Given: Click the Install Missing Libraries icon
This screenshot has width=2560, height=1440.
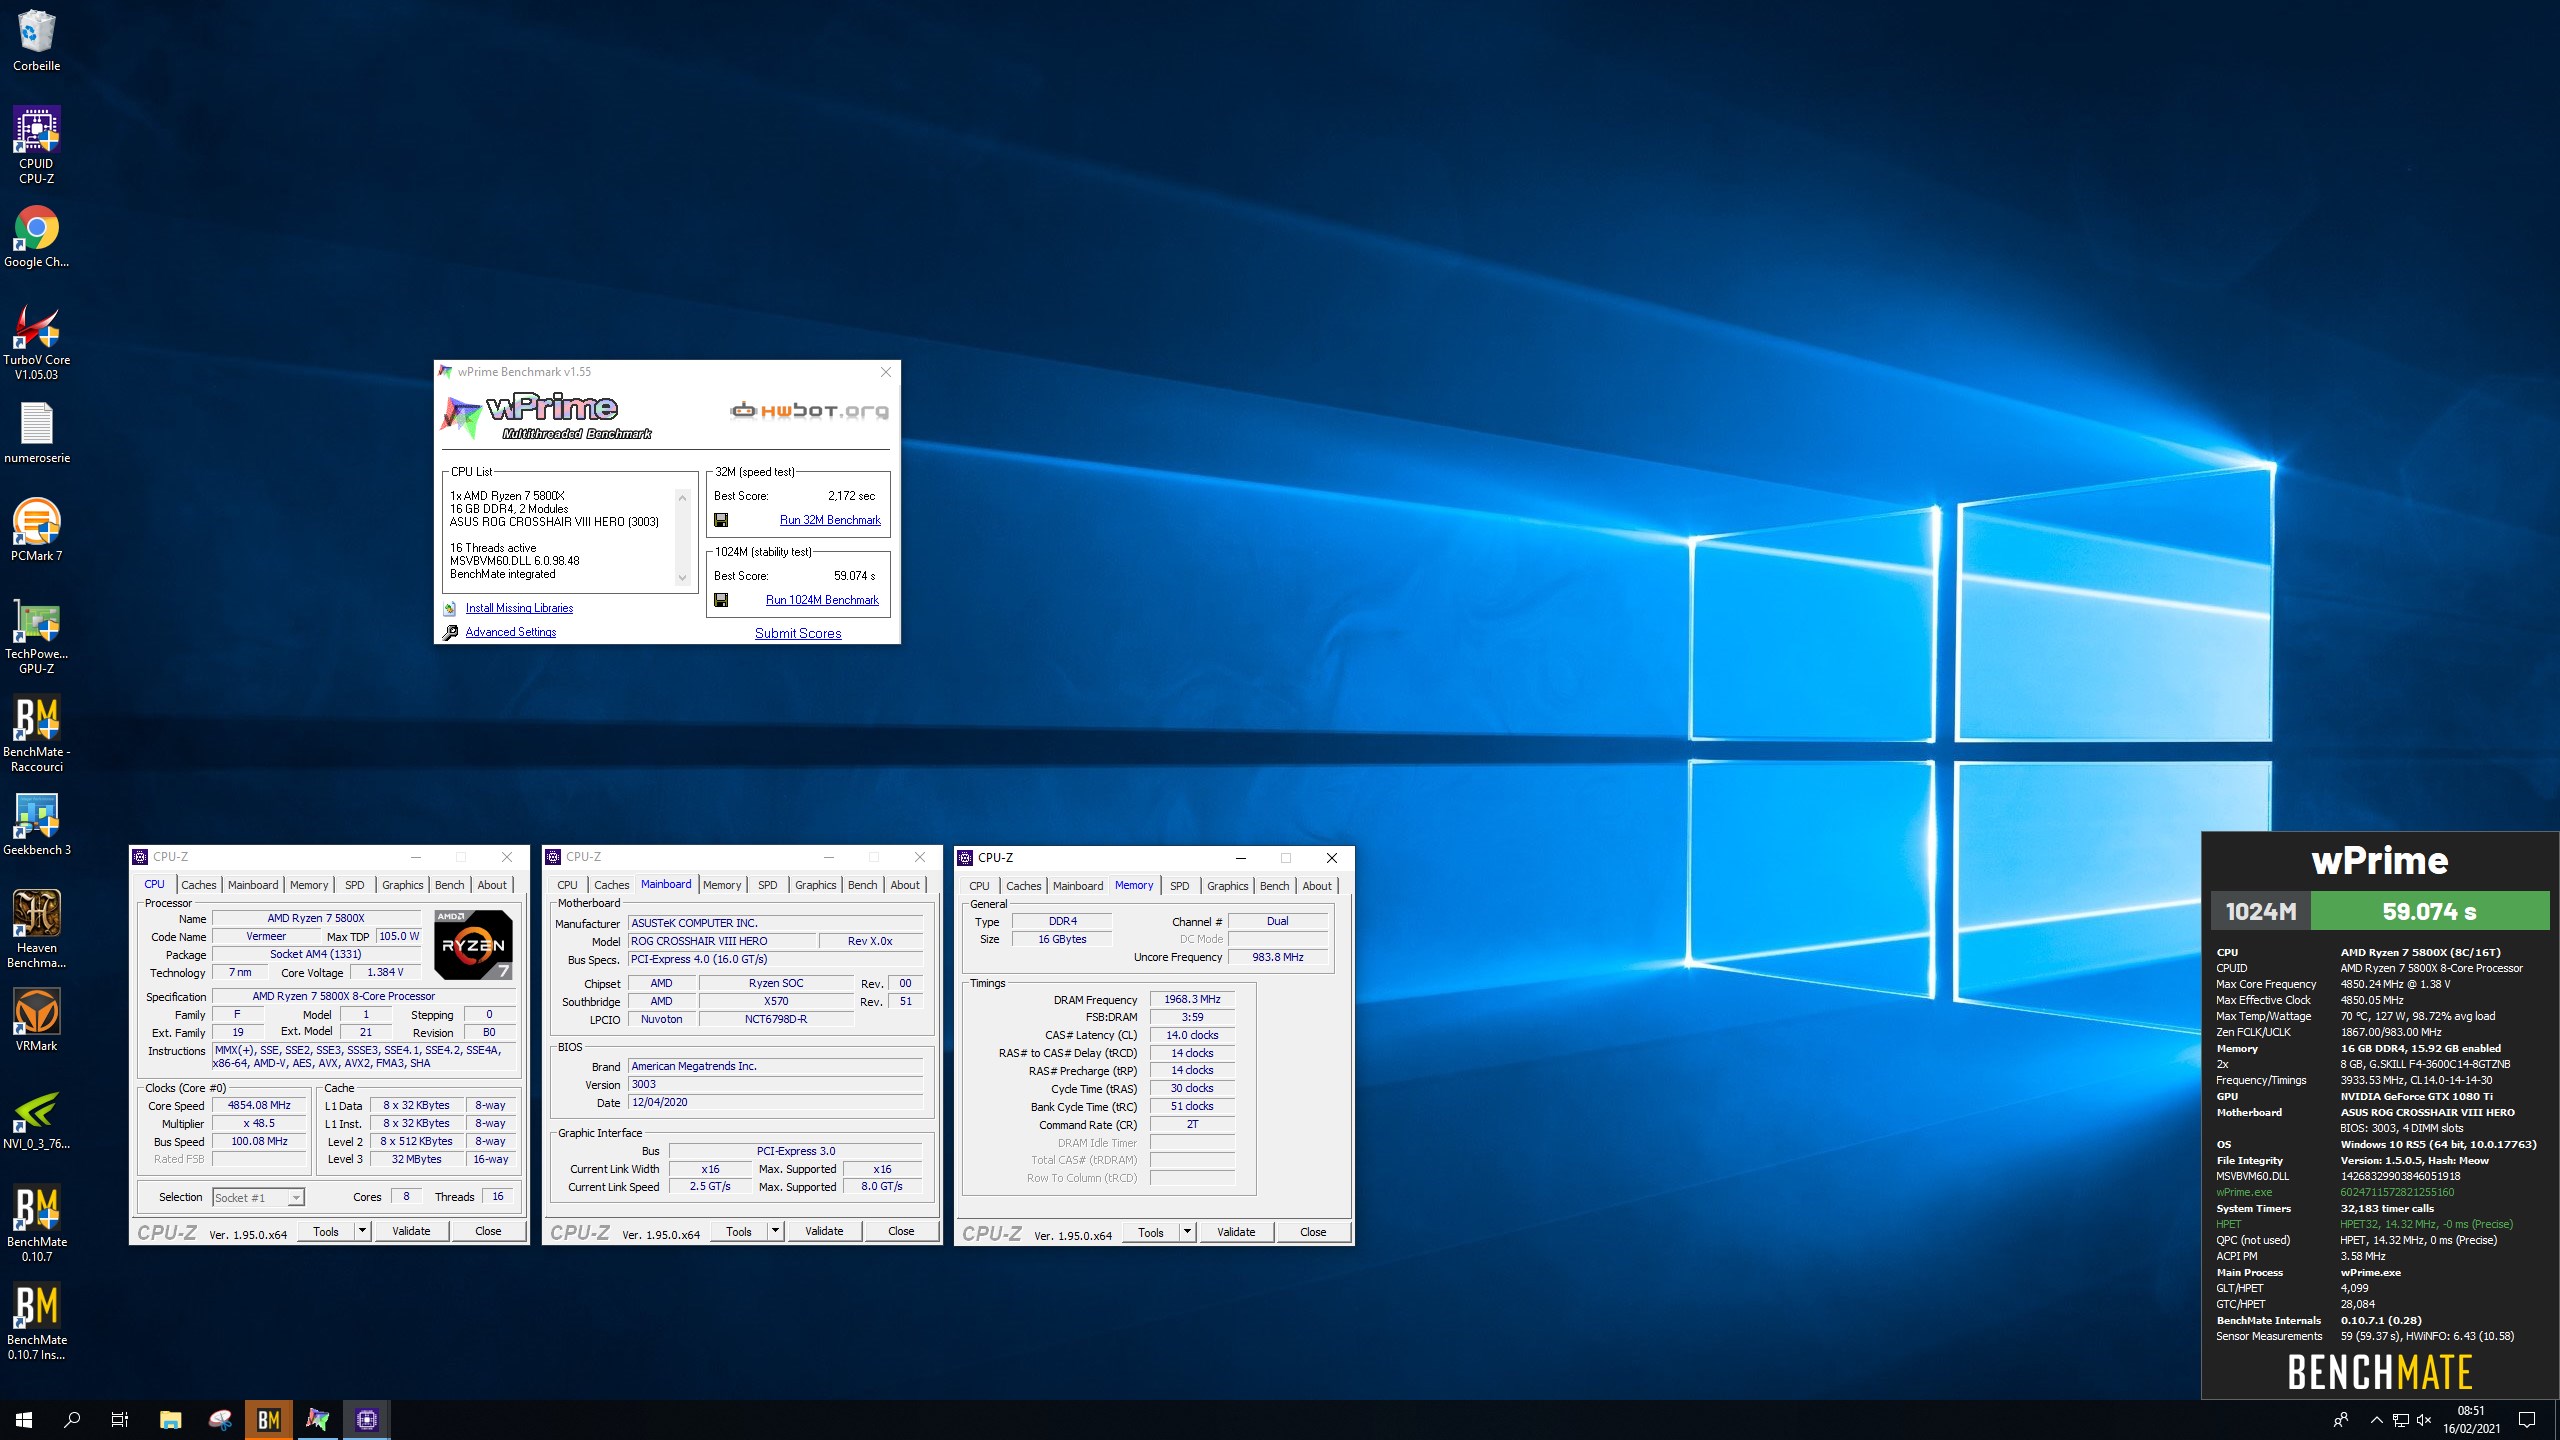Looking at the screenshot, I should click(x=450, y=608).
